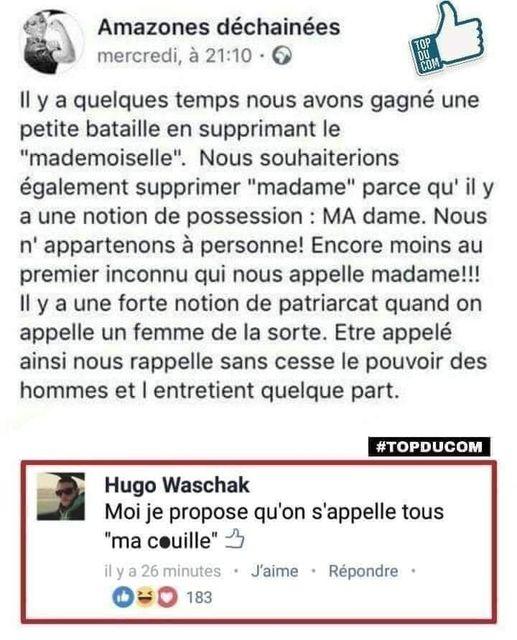Click the TOP DU COM badge text
This screenshot has height=640, width=517.
point(424,57)
